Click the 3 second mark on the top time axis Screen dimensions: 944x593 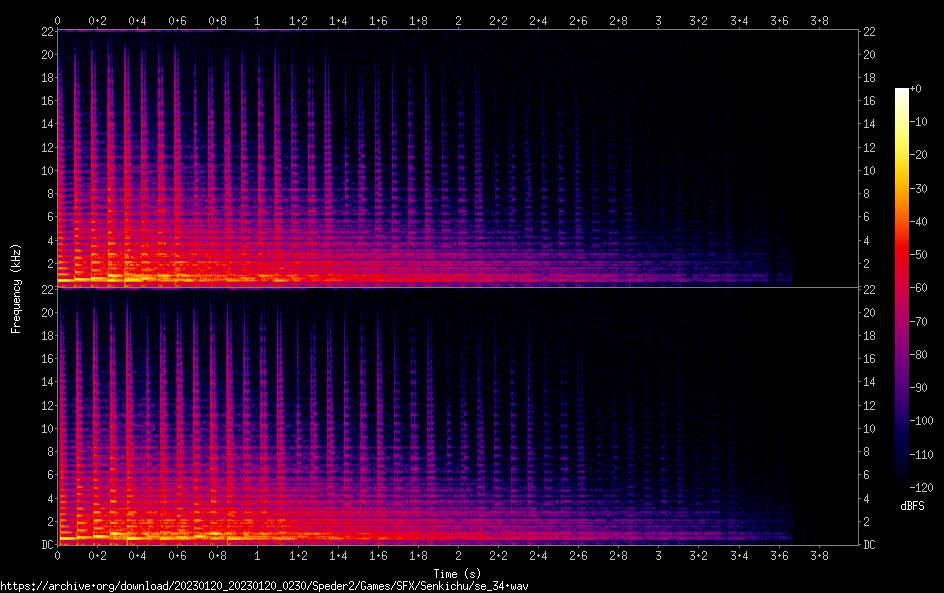pos(658,20)
